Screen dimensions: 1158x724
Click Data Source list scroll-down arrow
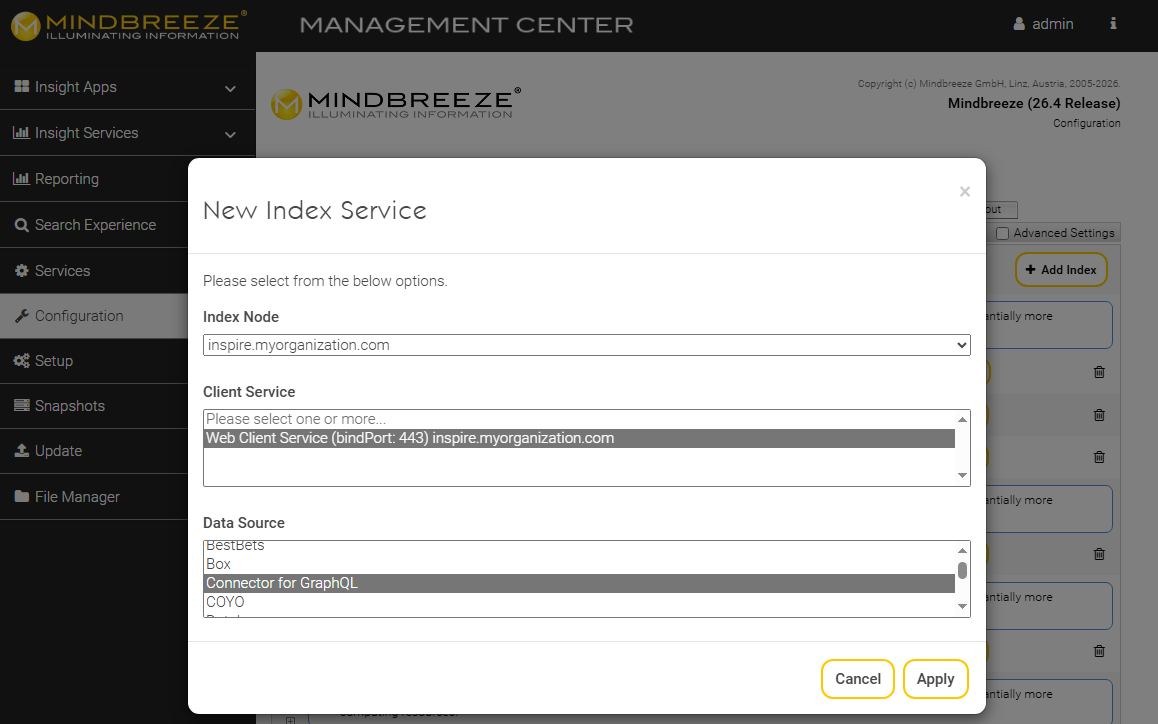pyautogui.click(x=962, y=607)
